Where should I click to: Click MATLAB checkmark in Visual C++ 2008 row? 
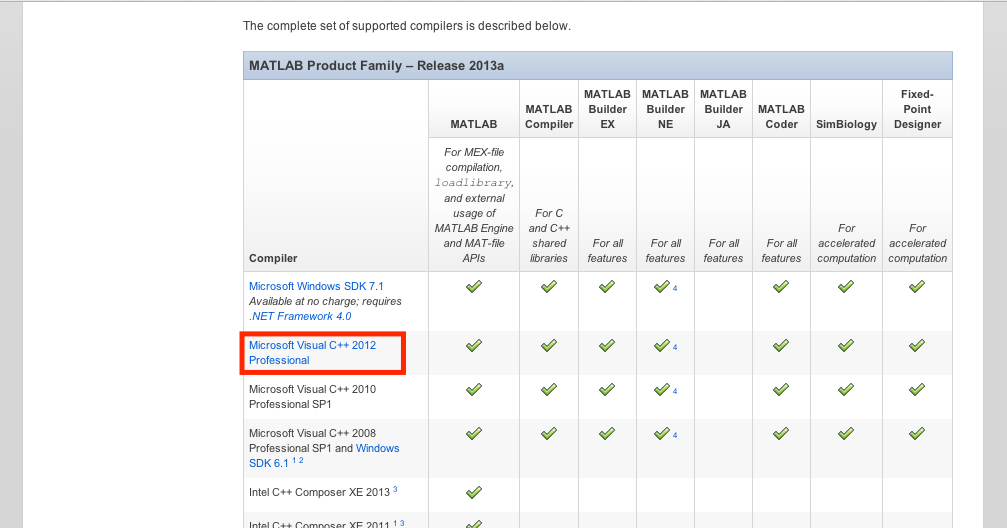click(474, 434)
